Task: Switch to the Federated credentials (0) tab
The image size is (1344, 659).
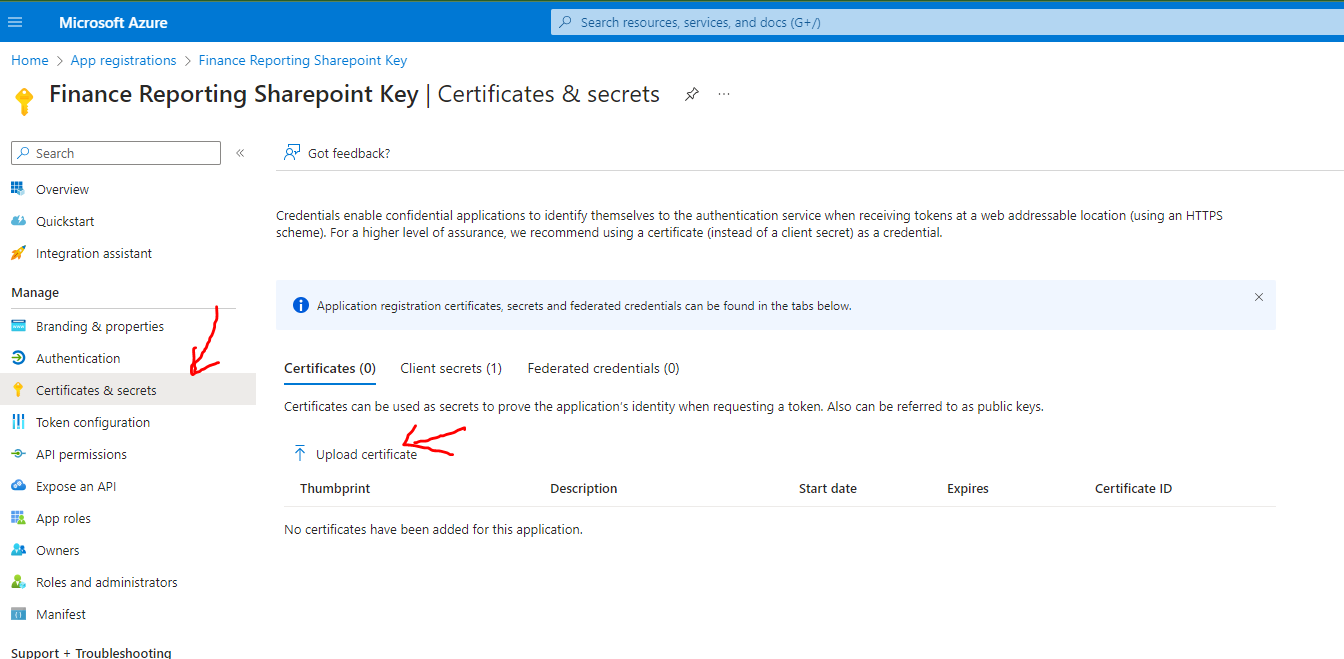Action: coord(603,368)
